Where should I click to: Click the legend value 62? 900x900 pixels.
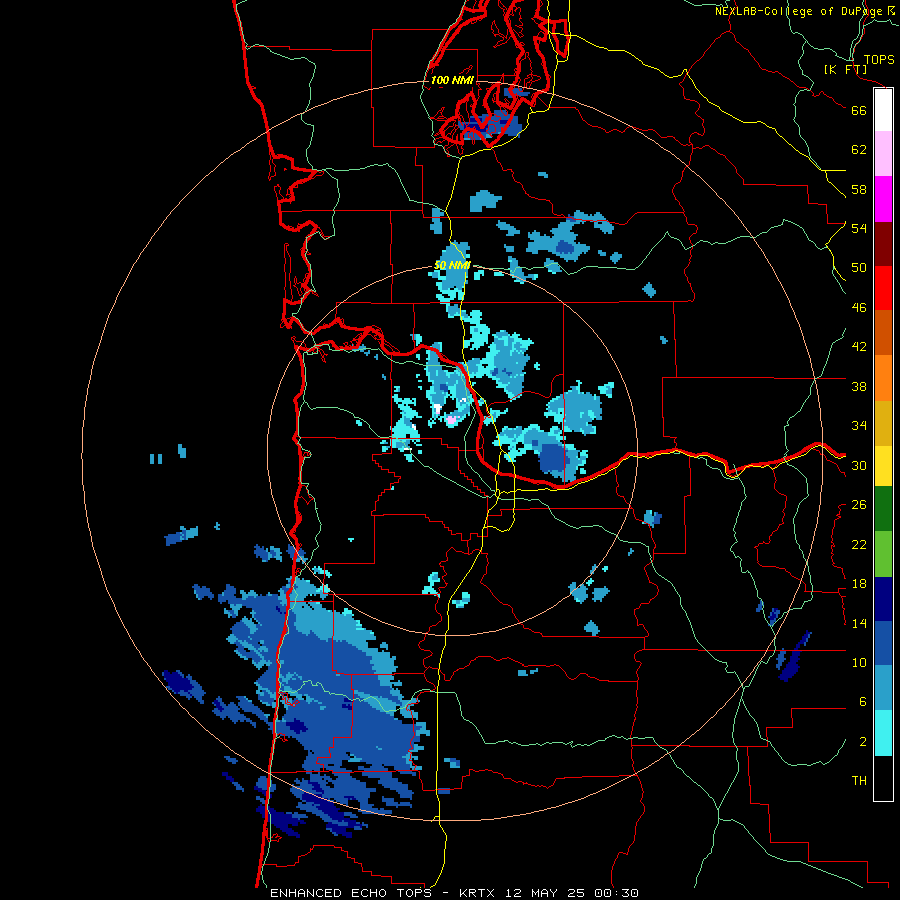click(x=859, y=150)
